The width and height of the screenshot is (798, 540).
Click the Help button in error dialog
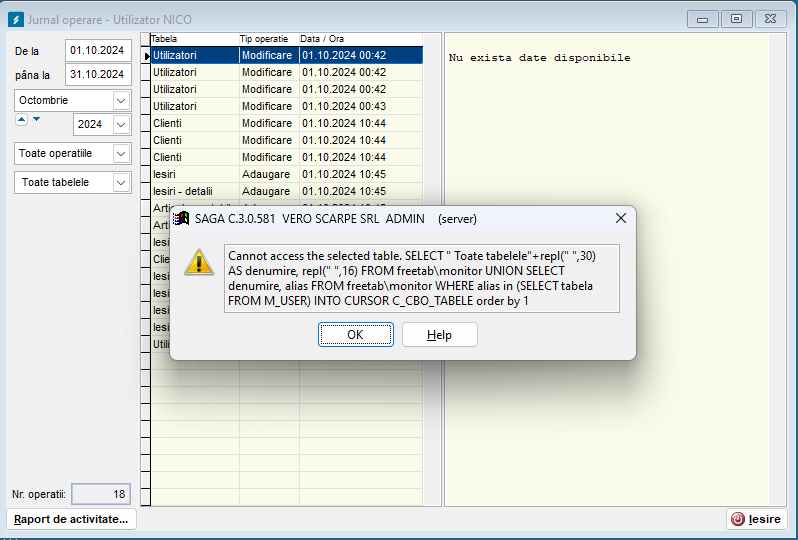click(440, 334)
